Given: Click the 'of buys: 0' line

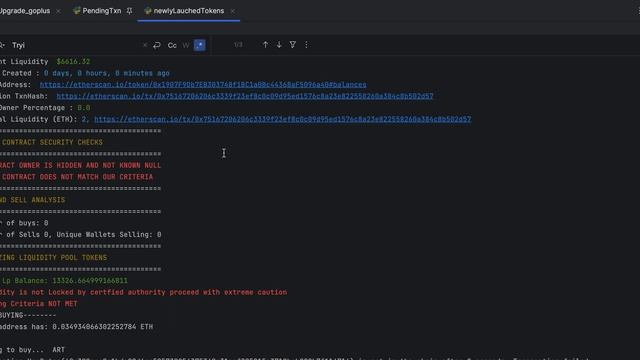Looking at the screenshot, I should click(27, 223).
